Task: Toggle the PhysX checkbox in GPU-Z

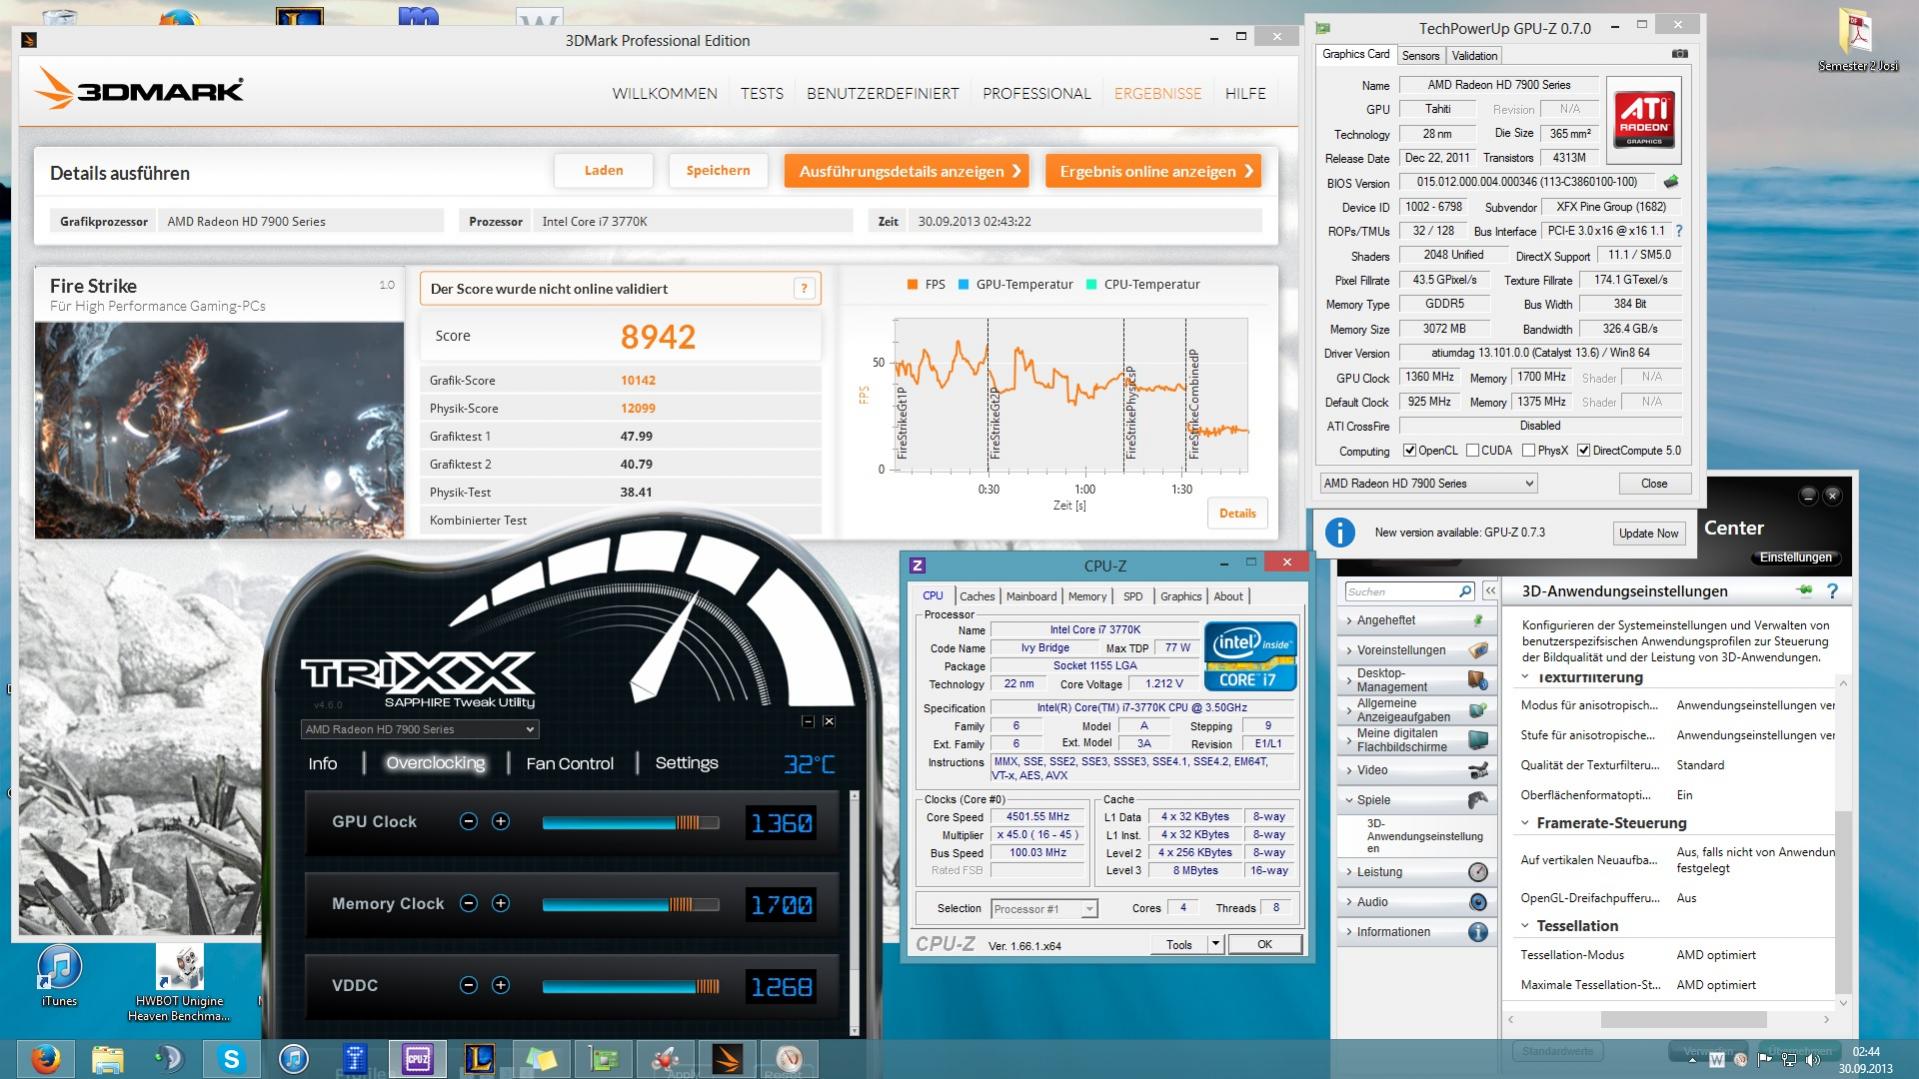Action: tap(1528, 450)
